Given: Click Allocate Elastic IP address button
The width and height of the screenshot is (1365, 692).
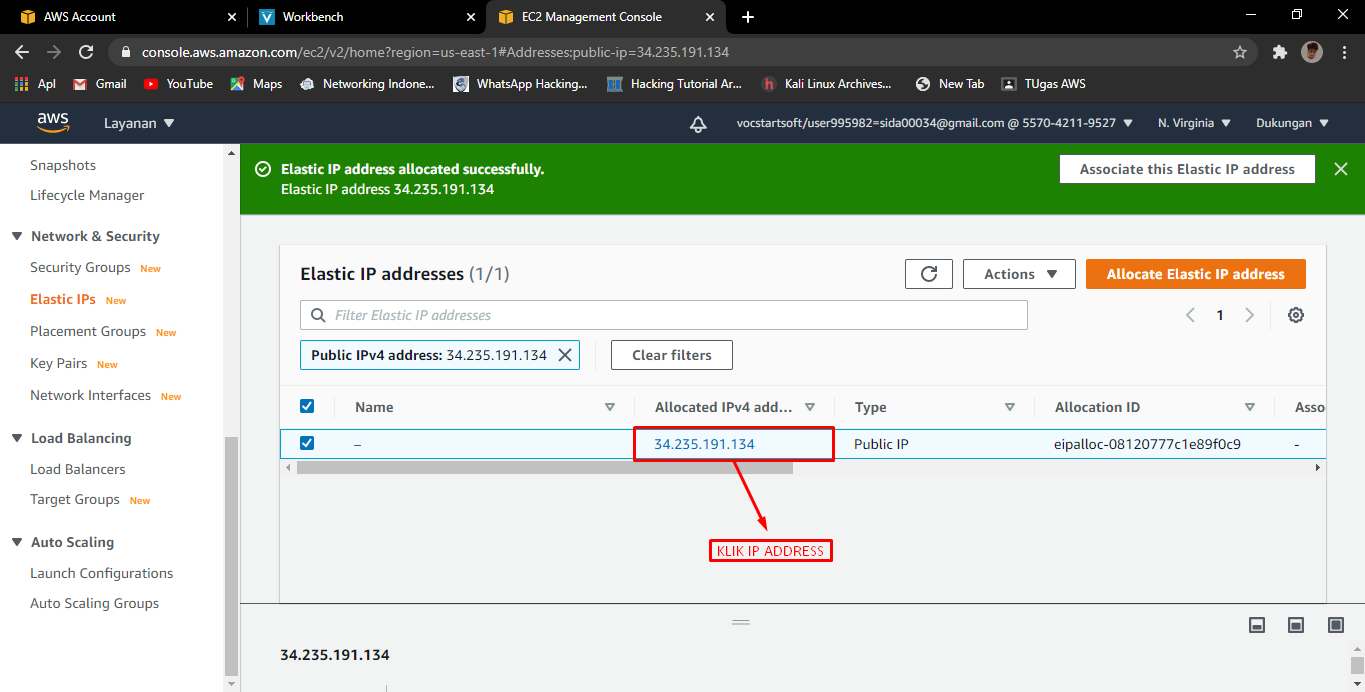Looking at the screenshot, I should (x=1195, y=274).
